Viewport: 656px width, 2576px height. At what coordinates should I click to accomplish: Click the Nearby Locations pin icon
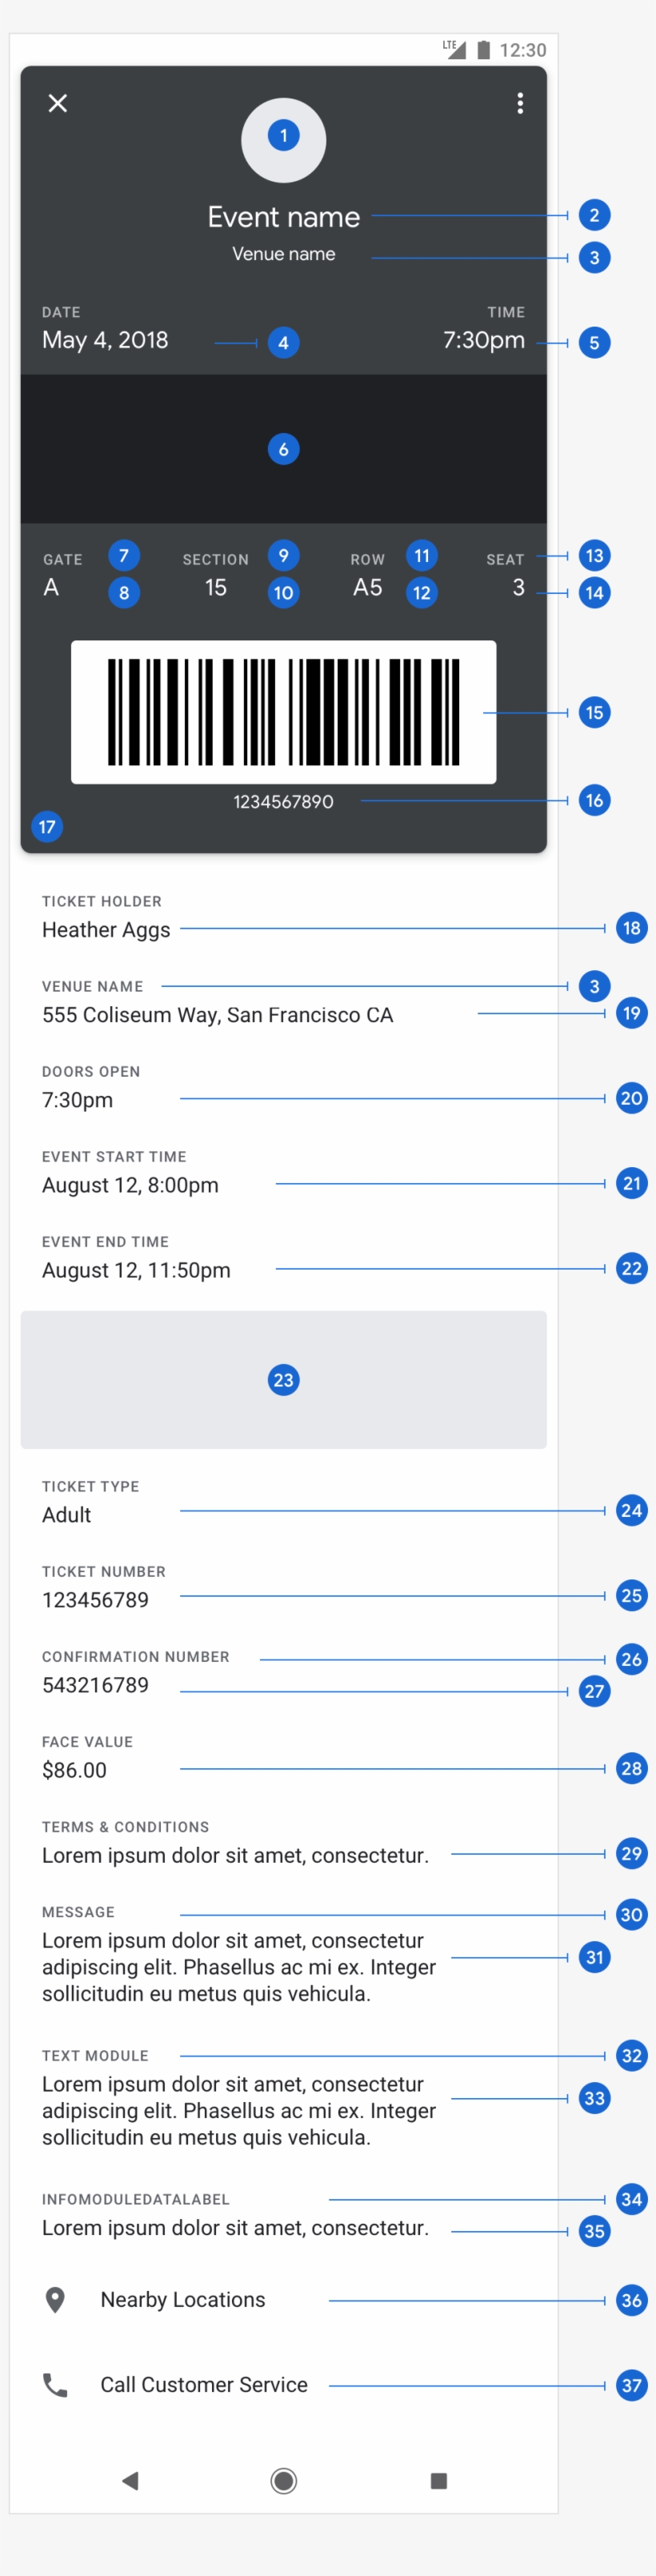56,2300
